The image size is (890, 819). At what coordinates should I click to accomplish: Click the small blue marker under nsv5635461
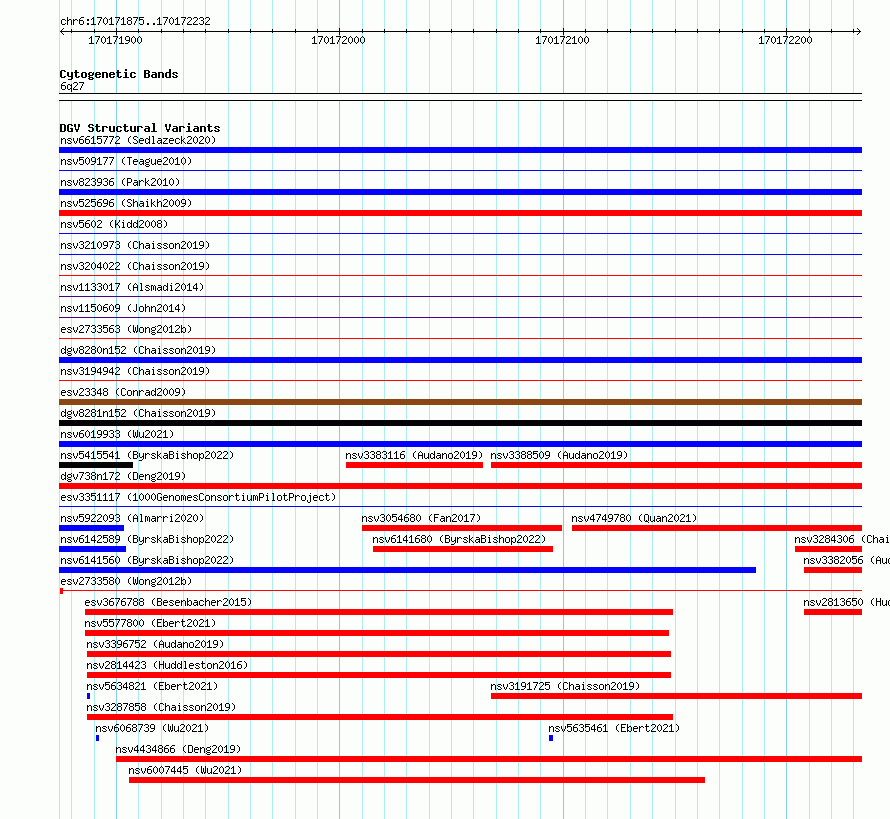(x=551, y=738)
